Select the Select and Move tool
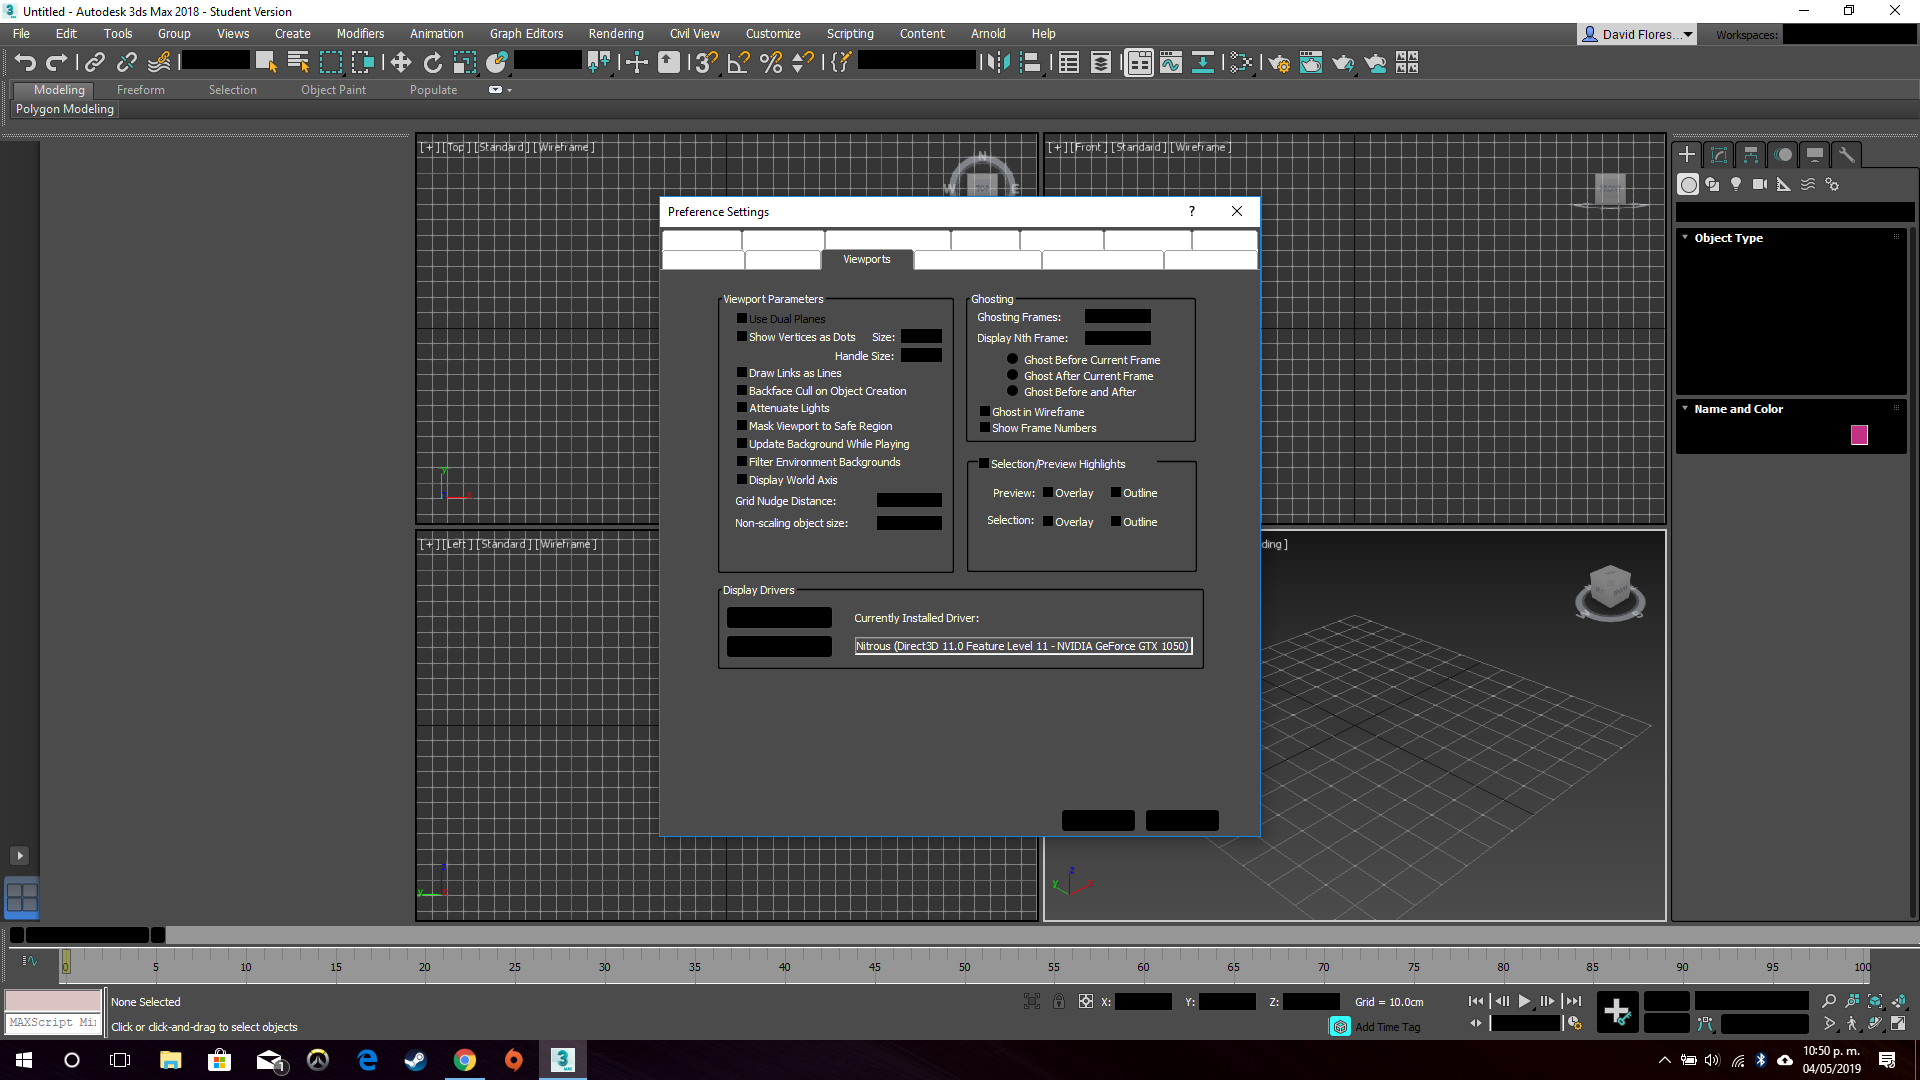Viewport: 1920px width, 1080px height. tap(400, 62)
